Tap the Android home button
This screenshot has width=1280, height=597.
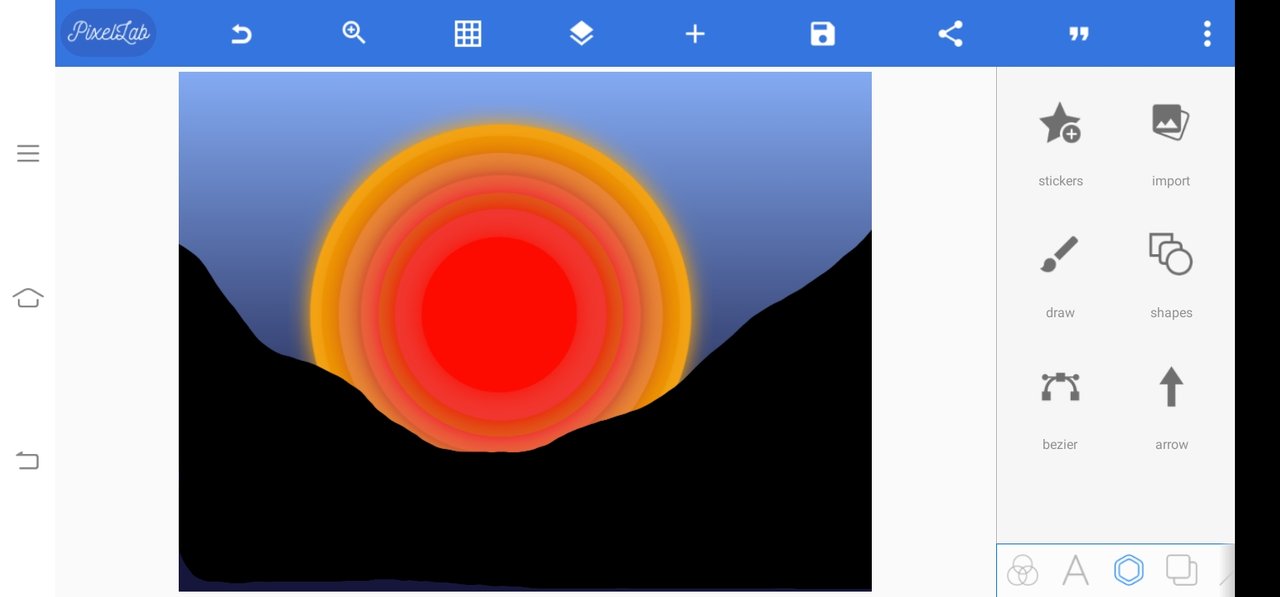(x=28, y=298)
